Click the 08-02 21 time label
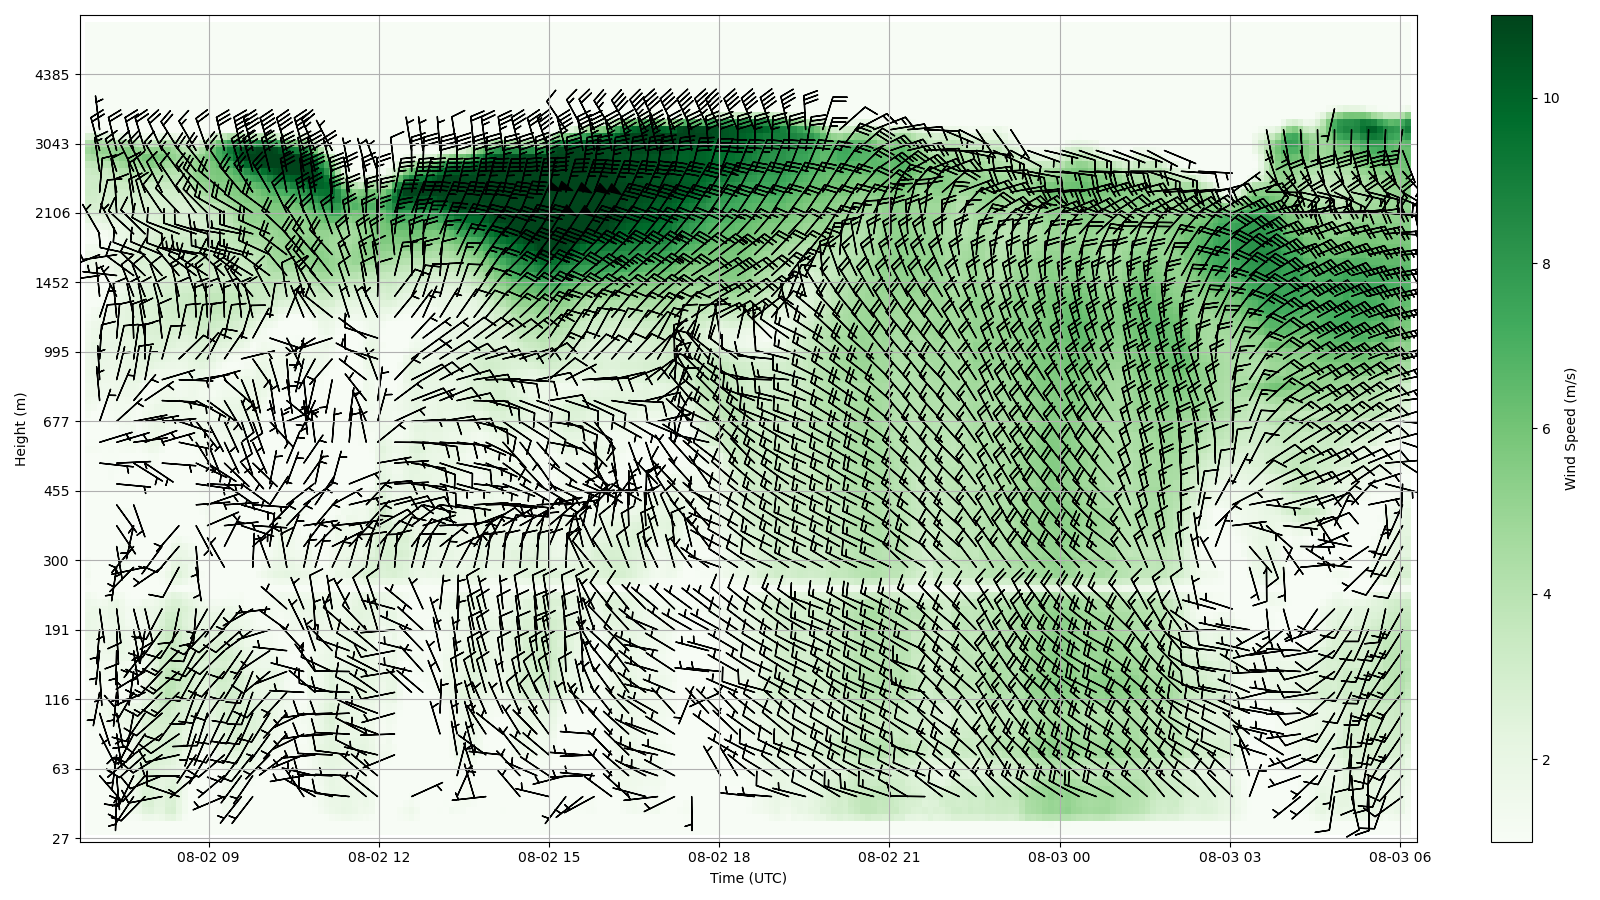This screenshot has width=1600, height=900. (x=889, y=857)
